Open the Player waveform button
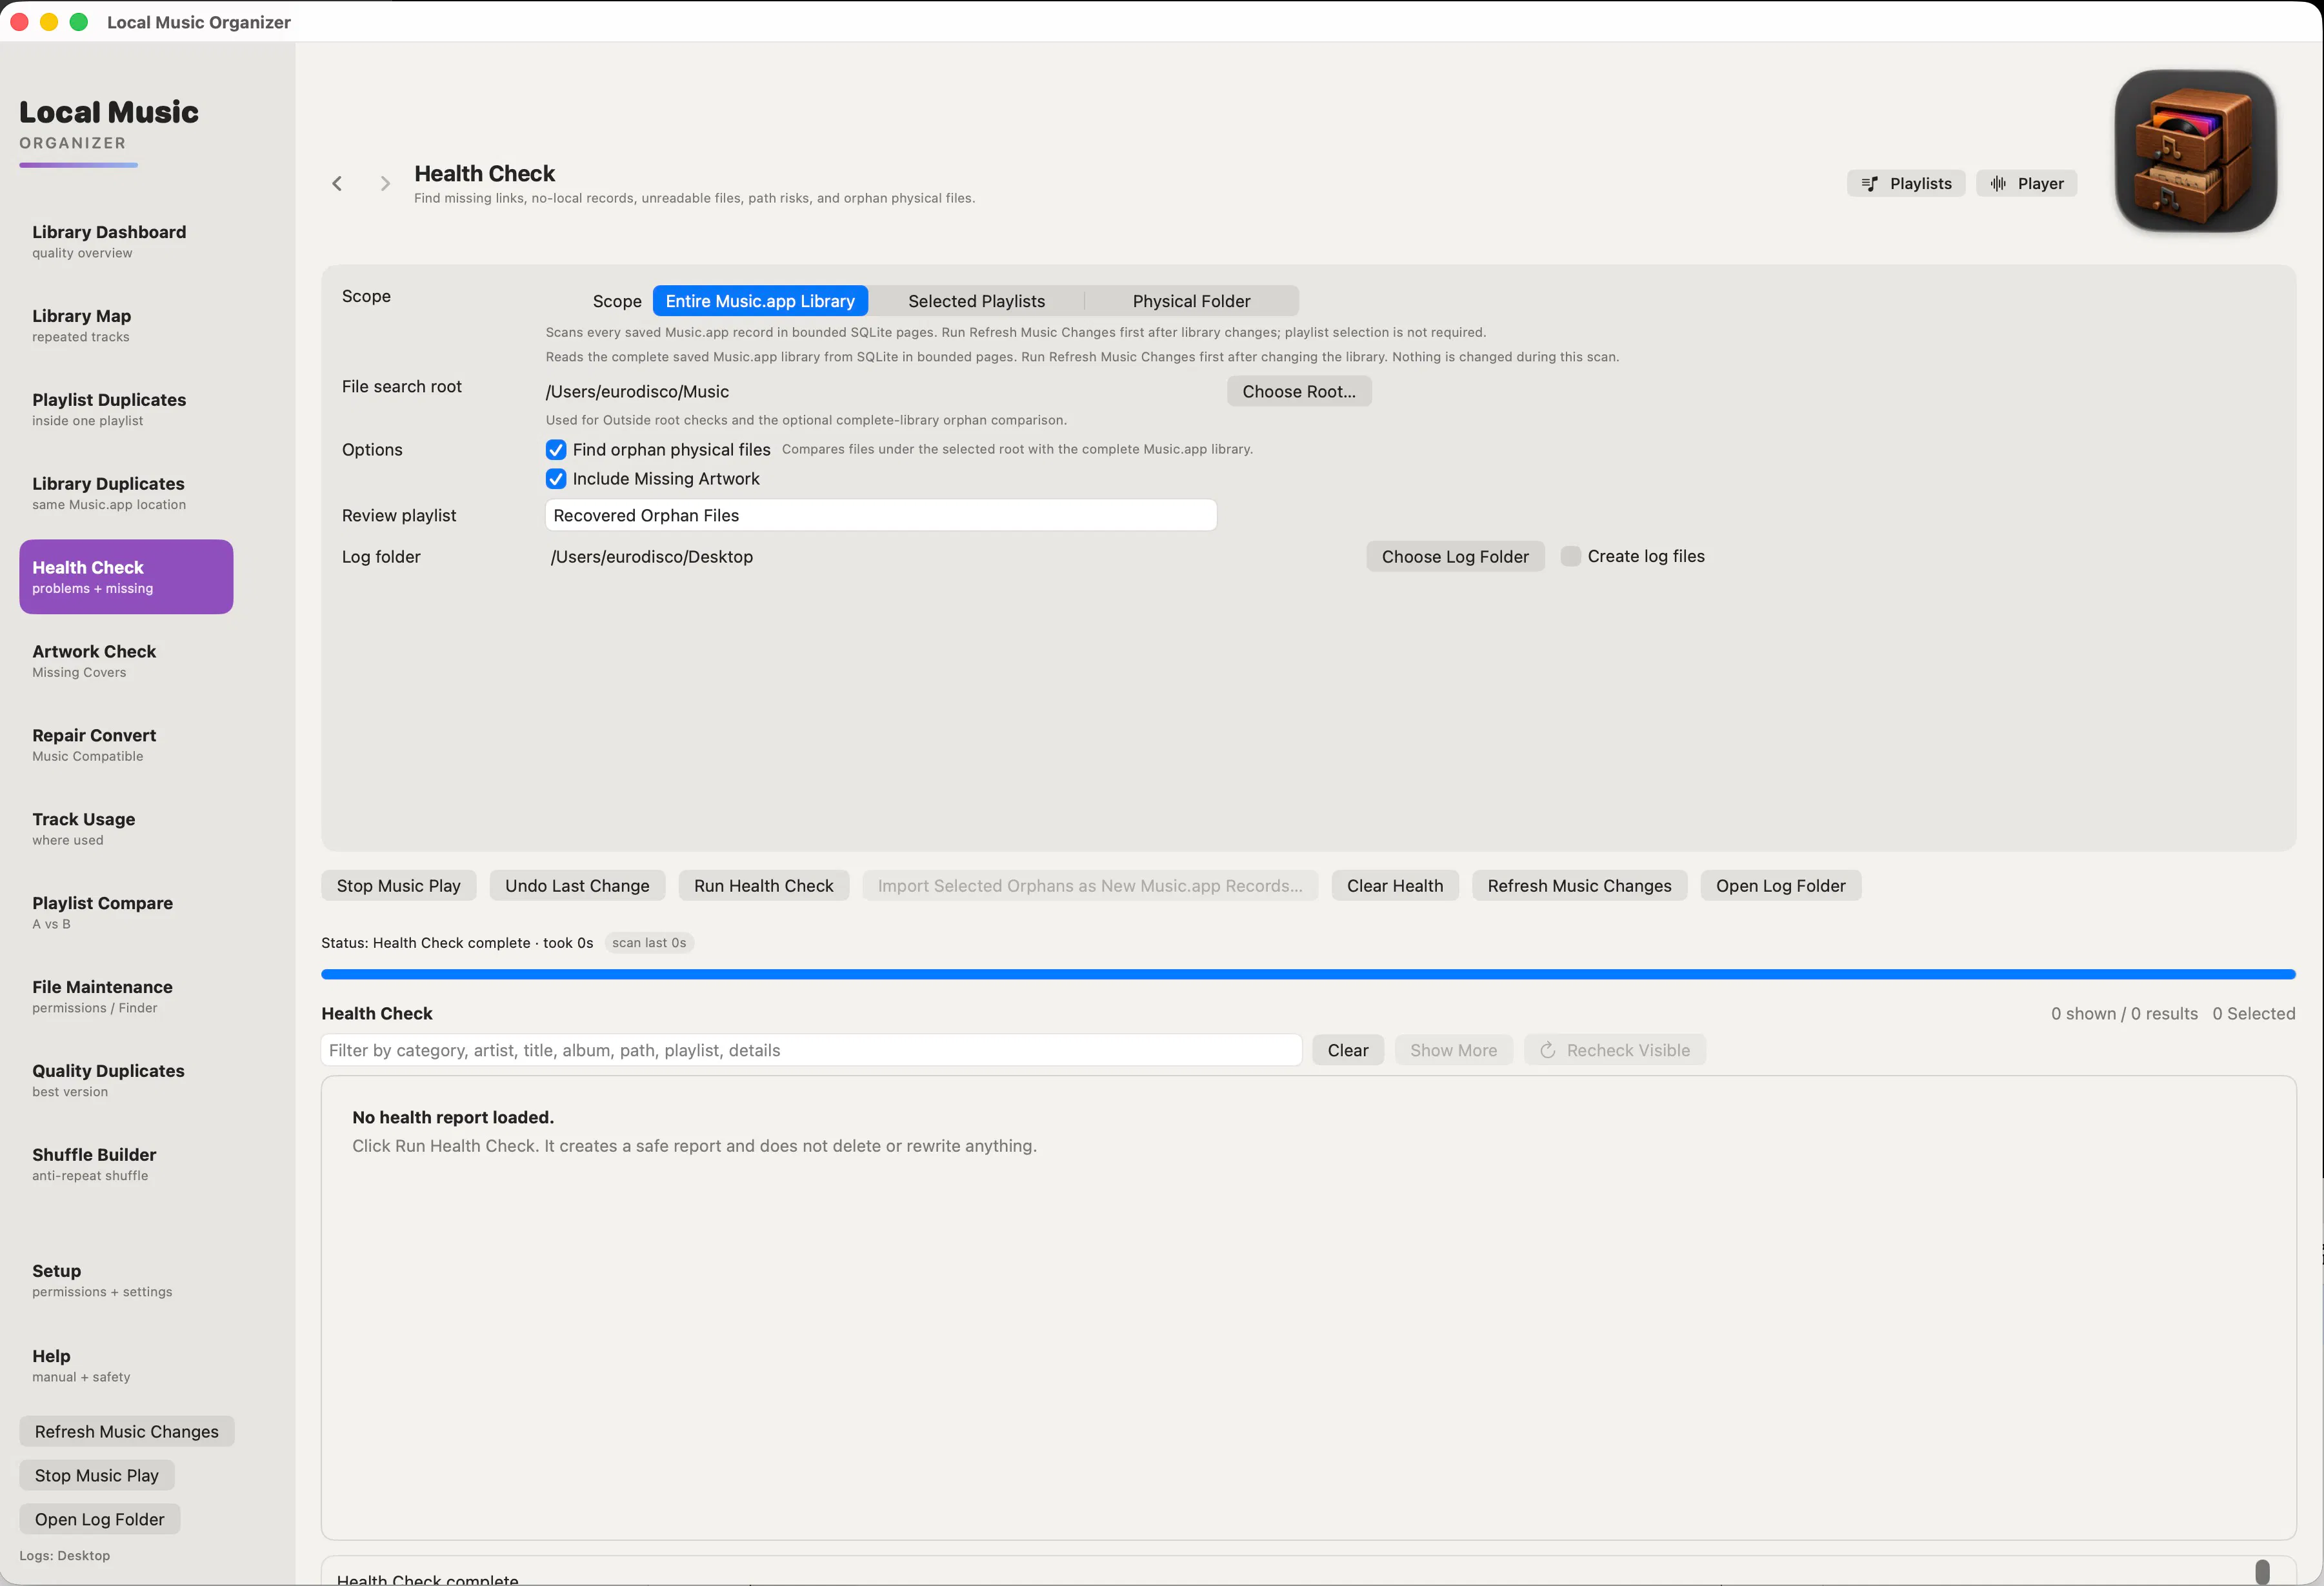 pyautogui.click(x=2026, y=183)
